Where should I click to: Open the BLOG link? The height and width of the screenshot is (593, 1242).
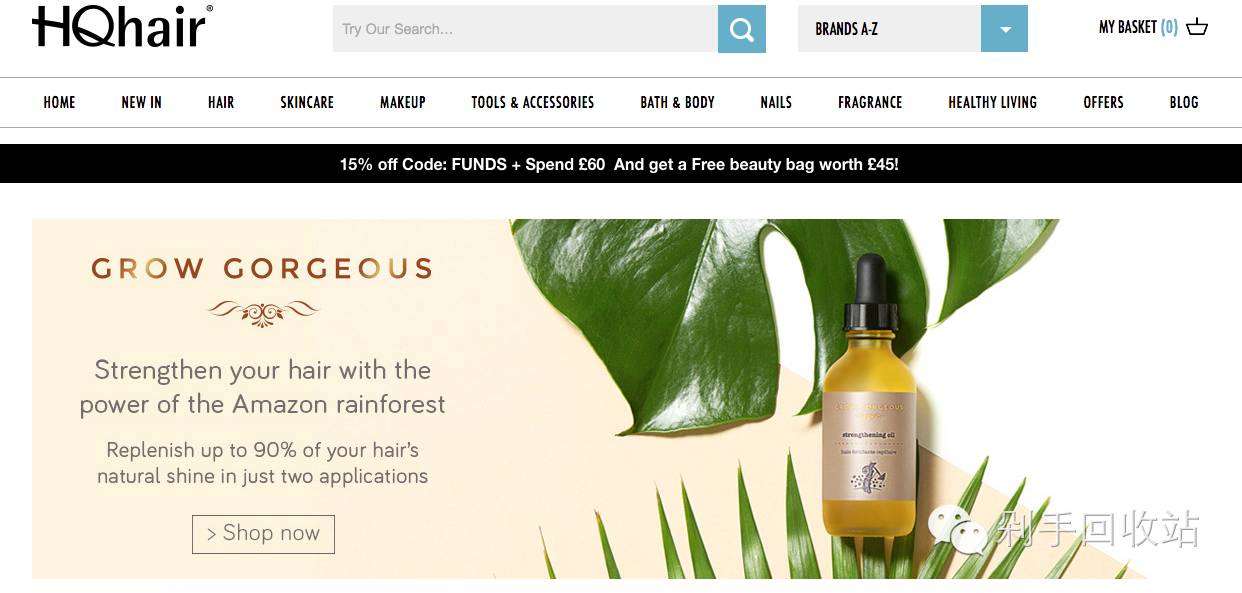(1184, 102)
